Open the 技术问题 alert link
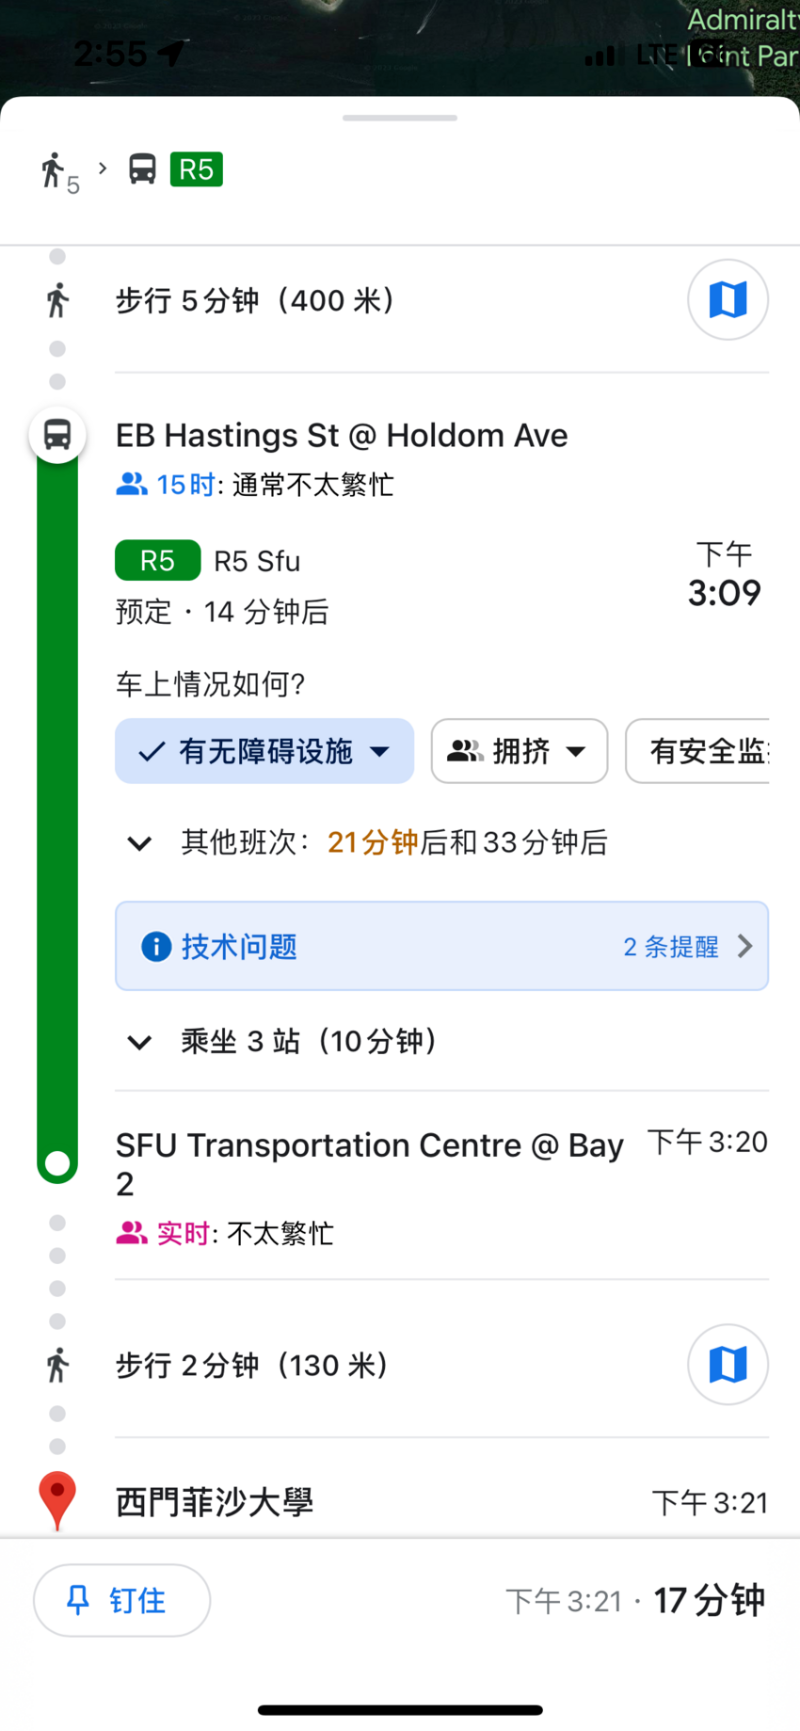Image resolution: width=800 pixels, height=1731 pixels. point(239,947)
